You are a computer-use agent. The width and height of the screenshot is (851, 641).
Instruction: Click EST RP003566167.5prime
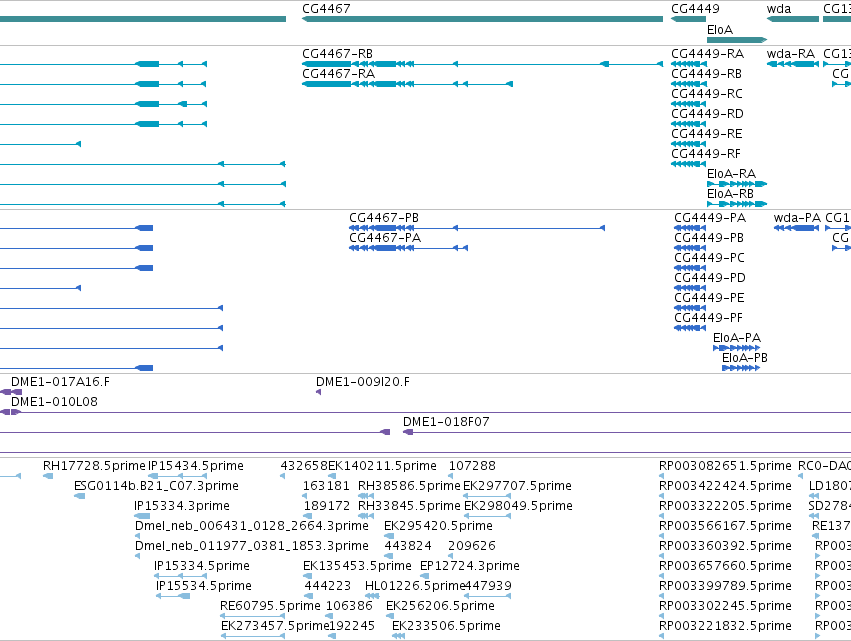(662, 536)
